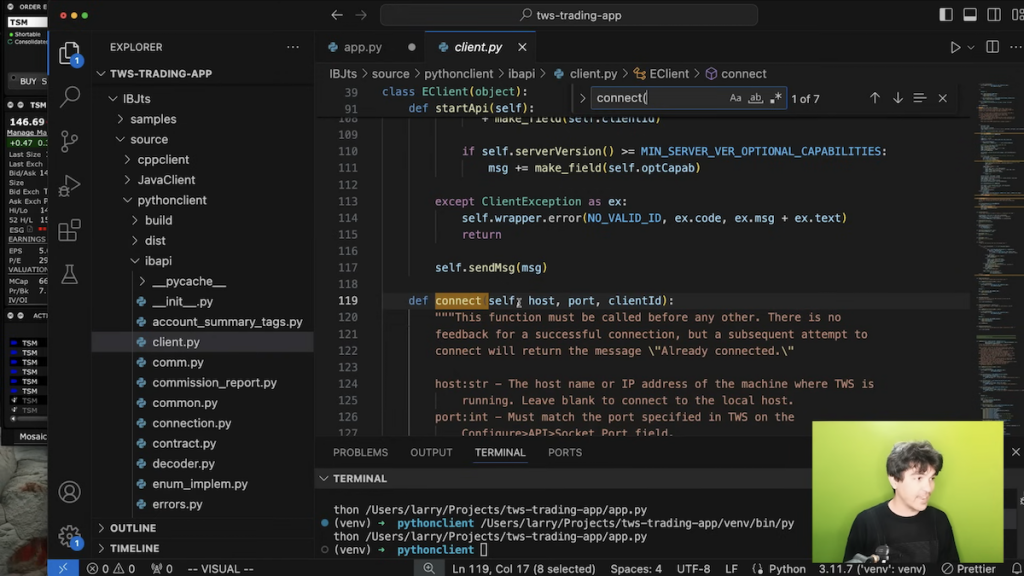Click the Run Python file play button
The image size is (1024, 576).
(955, 47)
